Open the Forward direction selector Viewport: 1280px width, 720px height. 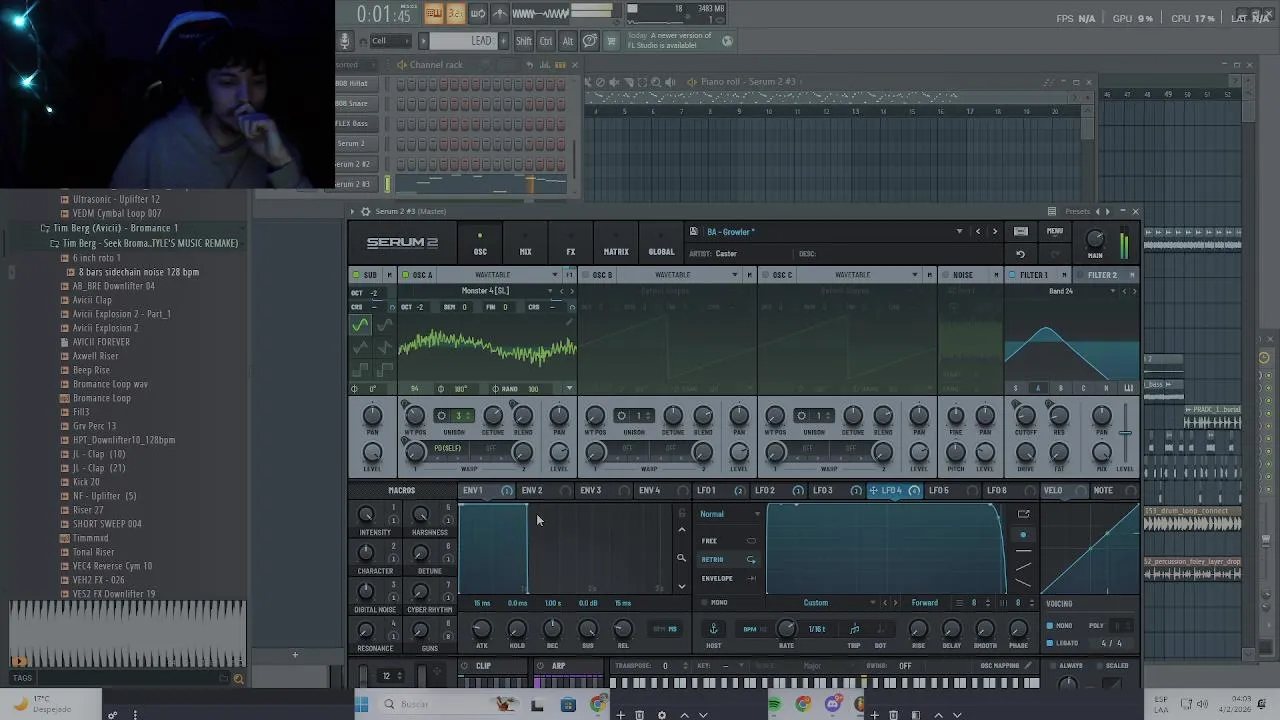click(x=925, y=603)
